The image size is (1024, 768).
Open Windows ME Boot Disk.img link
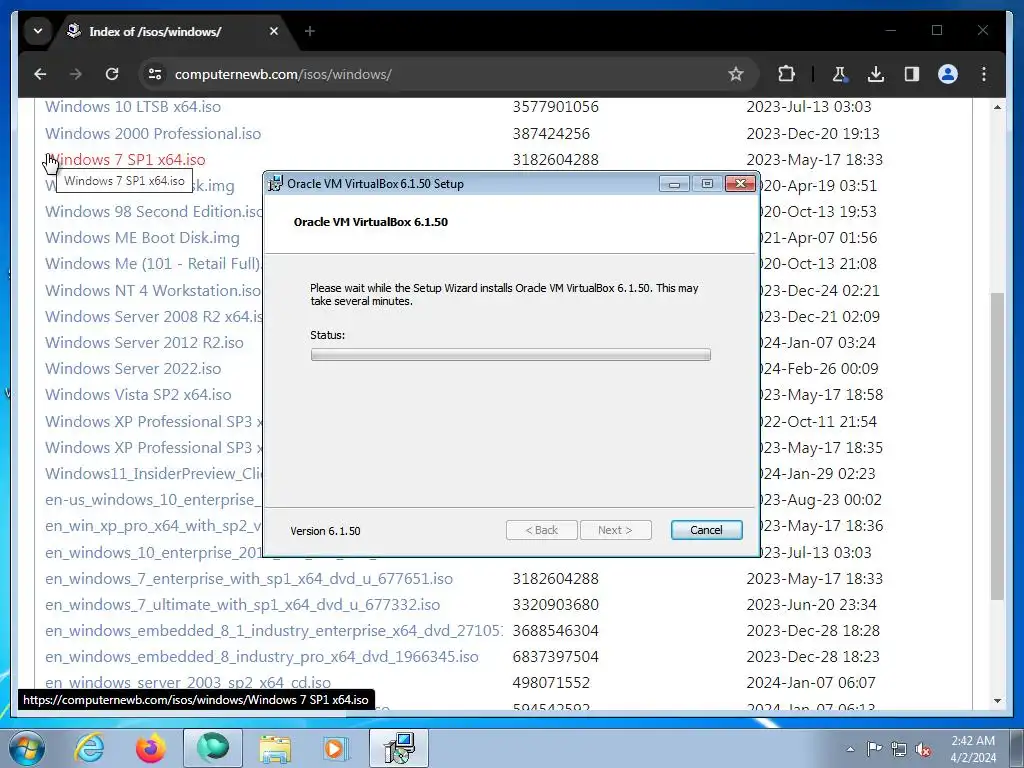click(142, 238)
